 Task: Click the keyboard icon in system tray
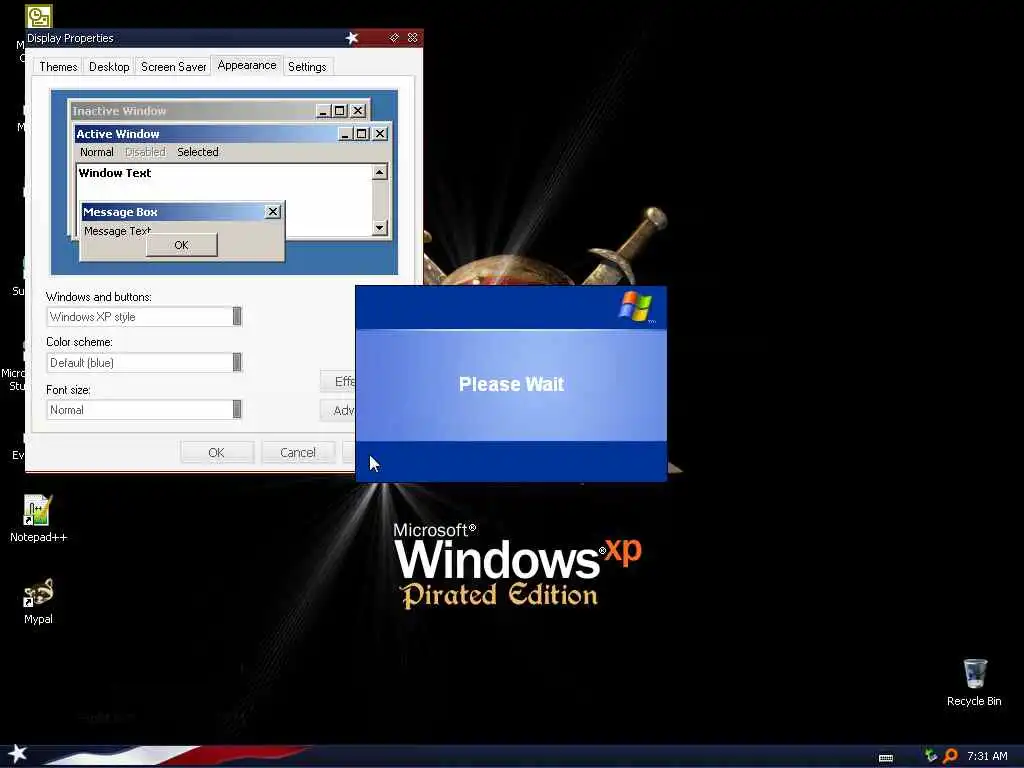click(886, 758)
